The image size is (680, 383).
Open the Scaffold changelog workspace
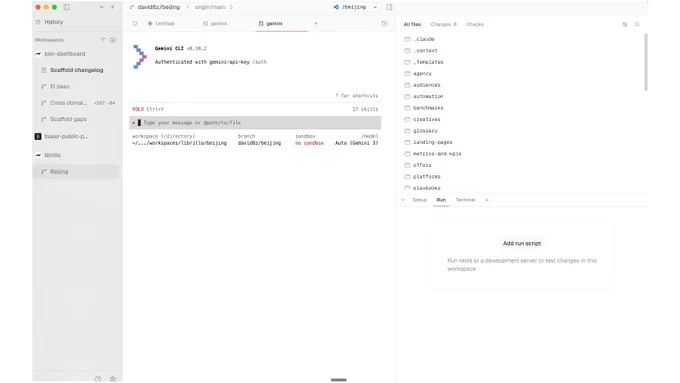(76, 70)
